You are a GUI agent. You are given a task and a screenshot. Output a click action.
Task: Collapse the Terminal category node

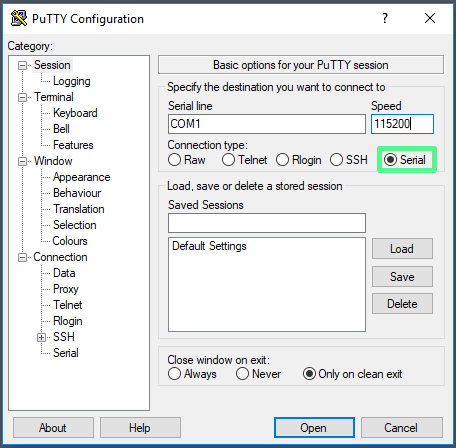click(22, 97)
